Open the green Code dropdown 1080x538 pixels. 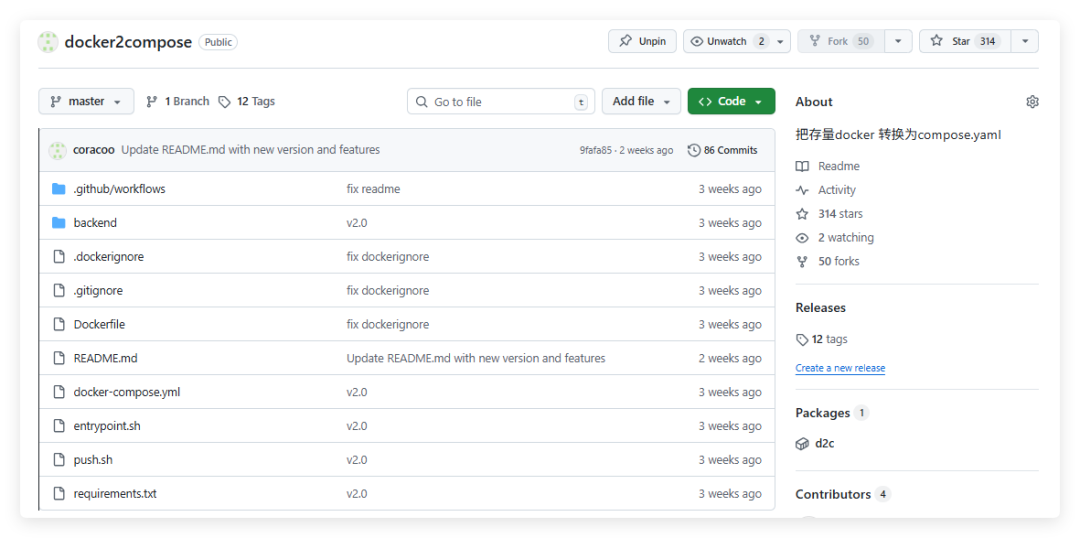click(731, 101)
